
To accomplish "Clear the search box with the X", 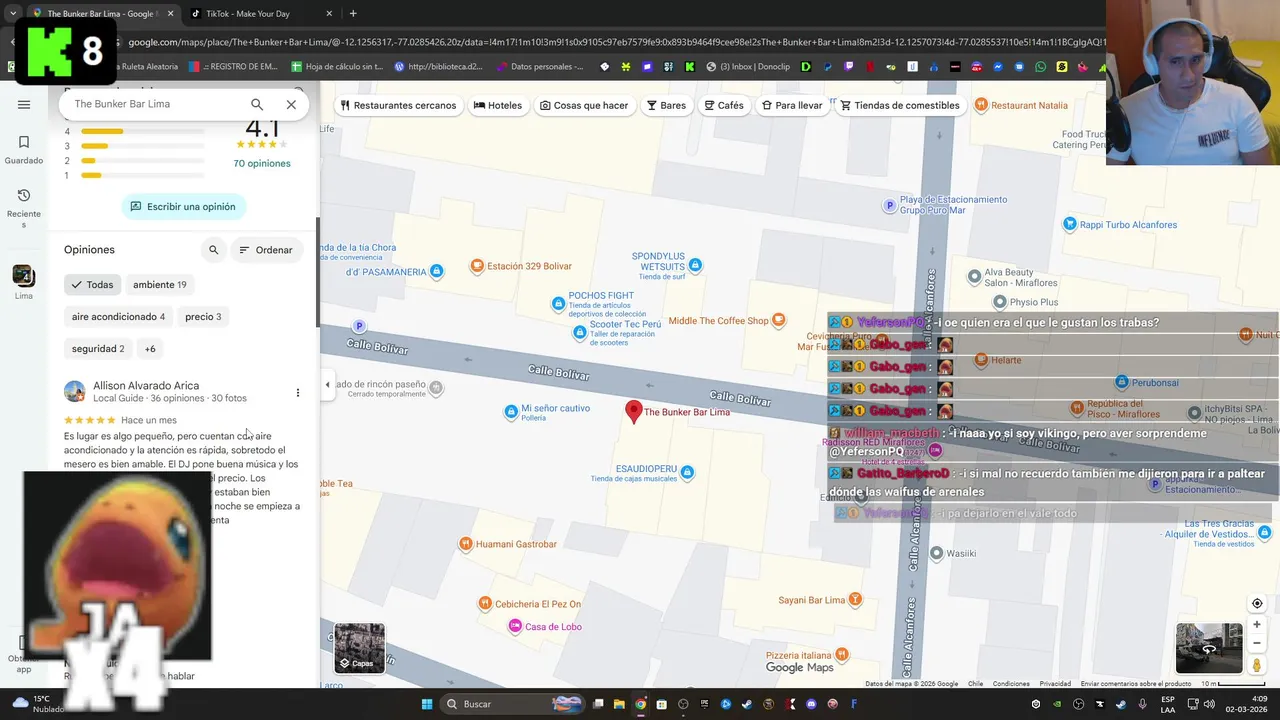I will coord(291,104).
